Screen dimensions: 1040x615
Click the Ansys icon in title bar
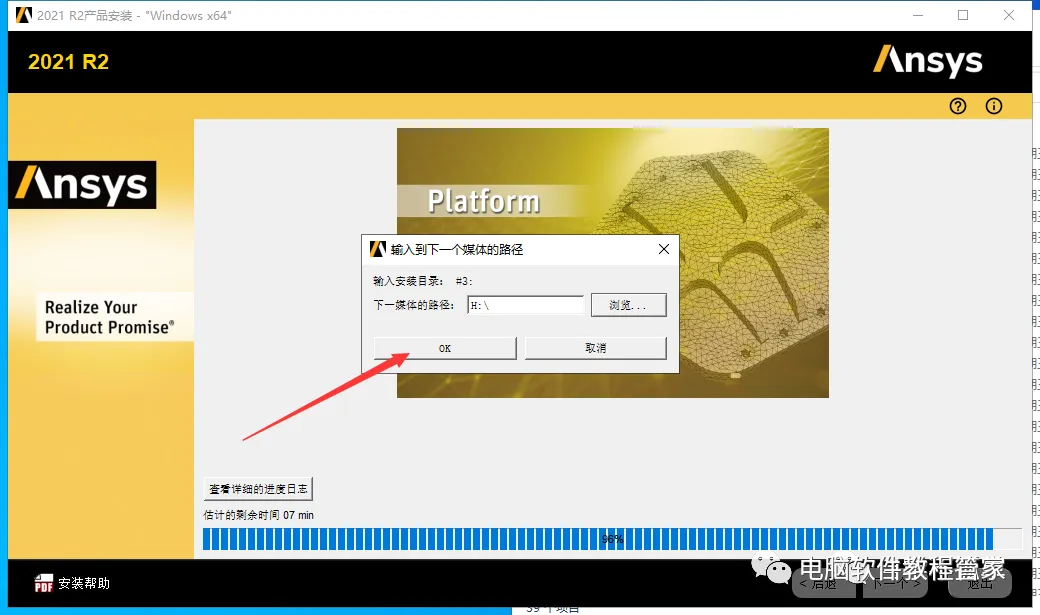tap(24, 15)
